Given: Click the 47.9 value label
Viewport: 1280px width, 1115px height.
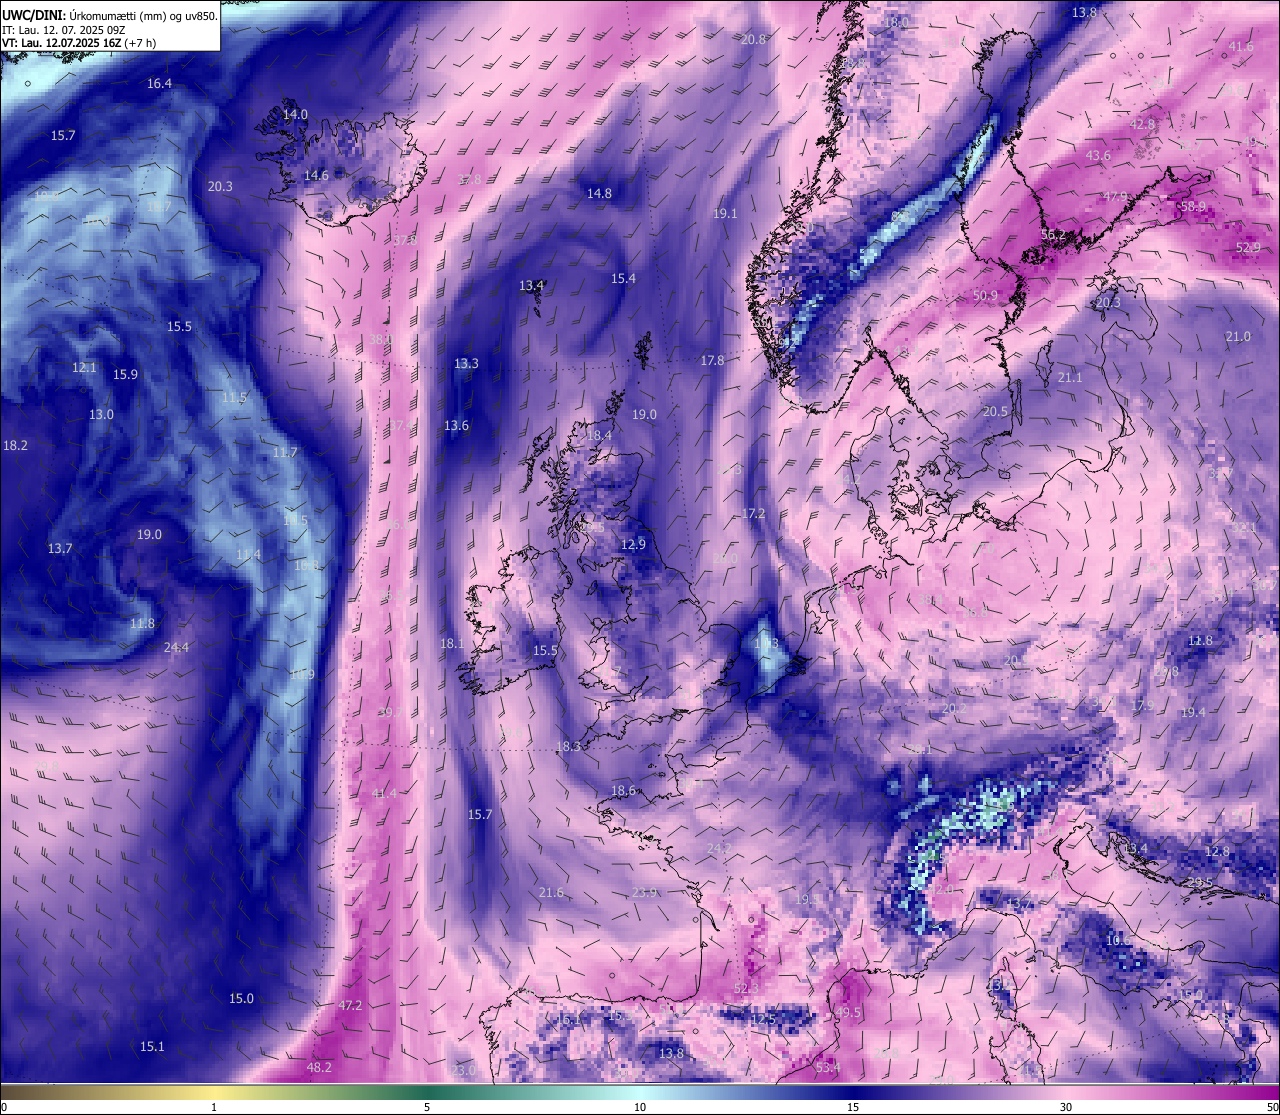Looking at the screenshot, I should pyautogui.click(x=1115, y=197).
